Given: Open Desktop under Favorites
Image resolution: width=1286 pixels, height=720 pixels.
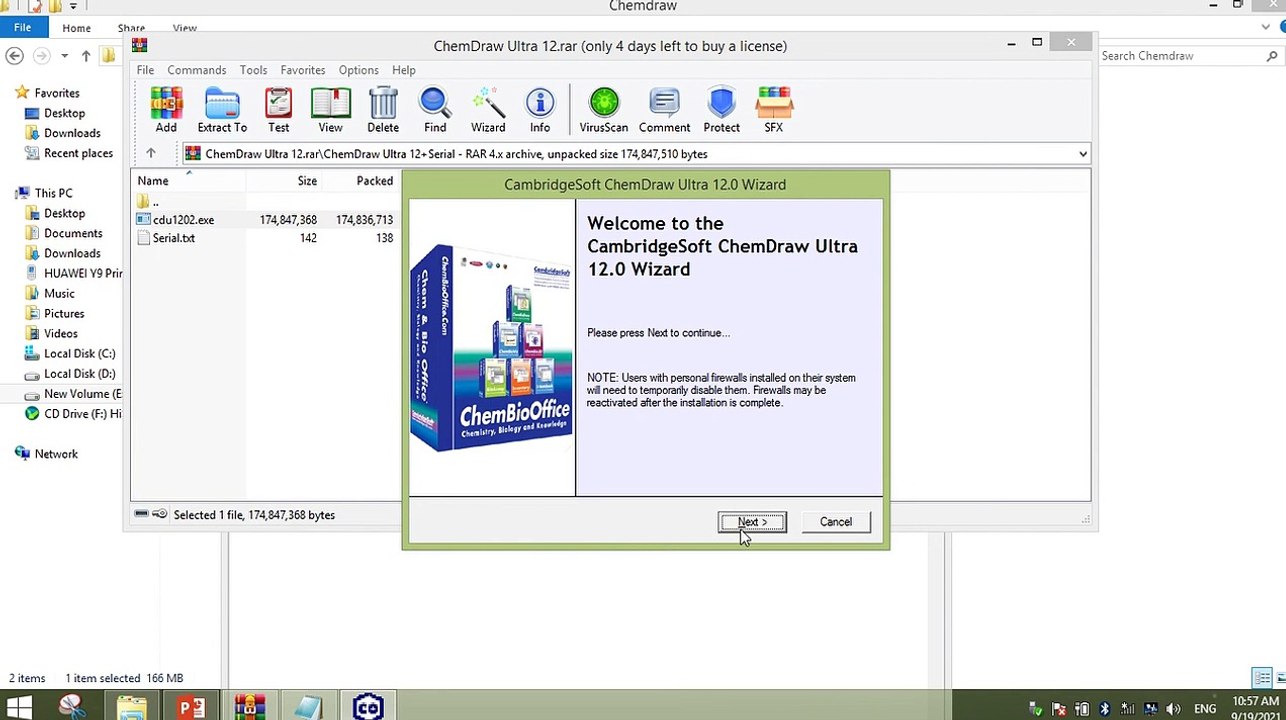Looking at the screenshot, I should click(x=64, y=113).
